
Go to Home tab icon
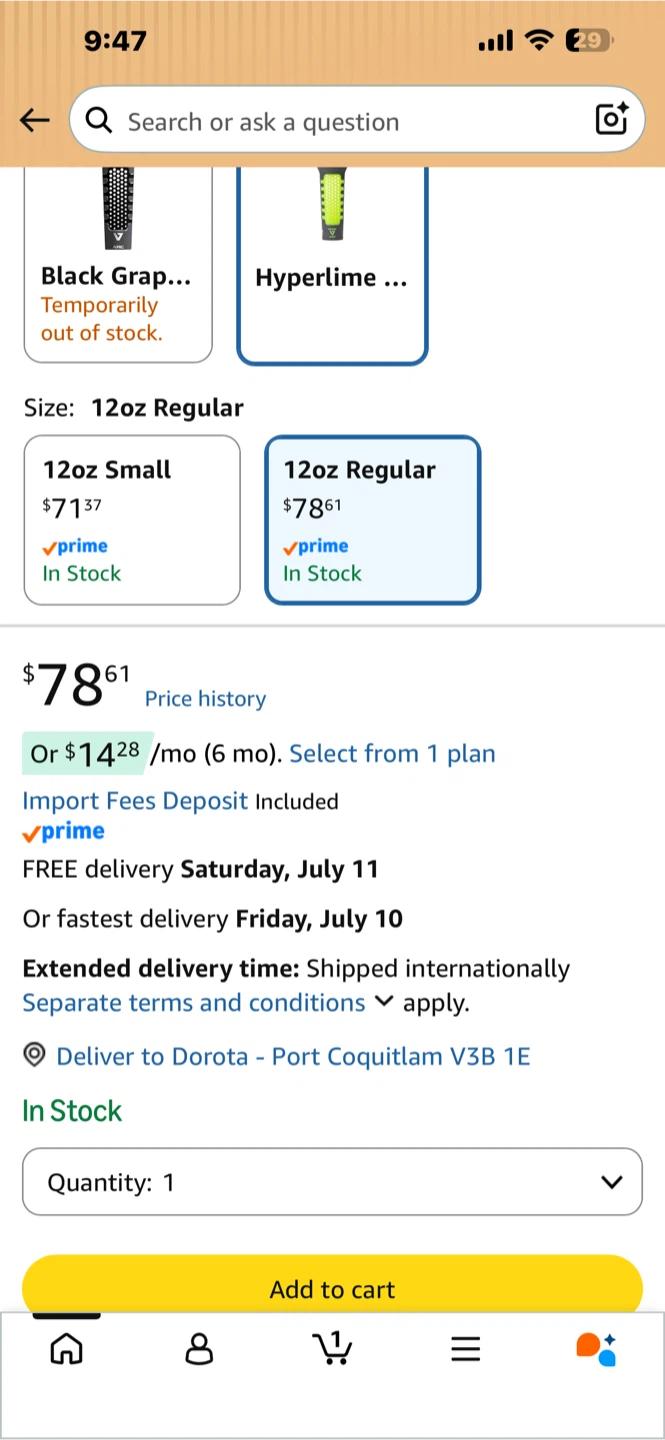tap(66, 1349)
